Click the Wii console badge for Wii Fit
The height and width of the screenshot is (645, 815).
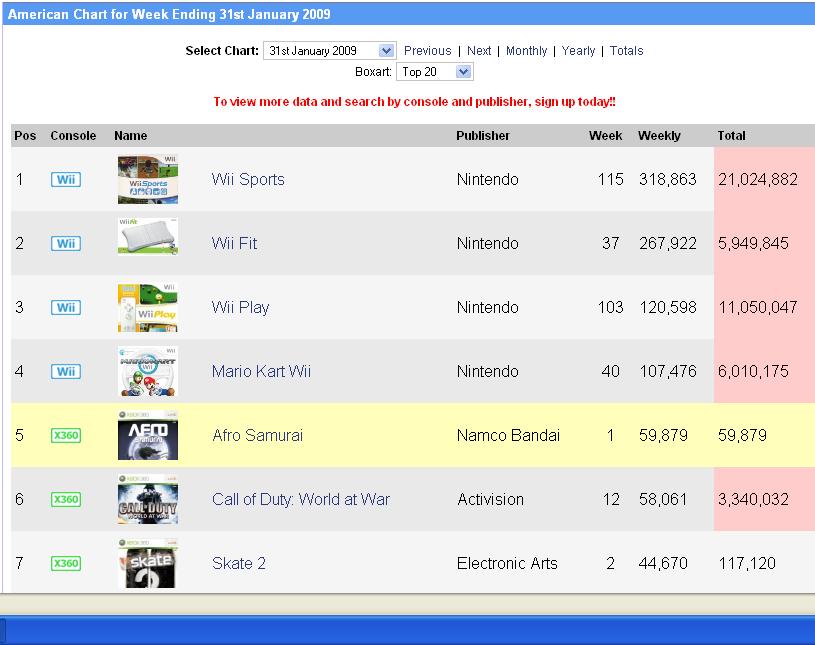point(66,243)
